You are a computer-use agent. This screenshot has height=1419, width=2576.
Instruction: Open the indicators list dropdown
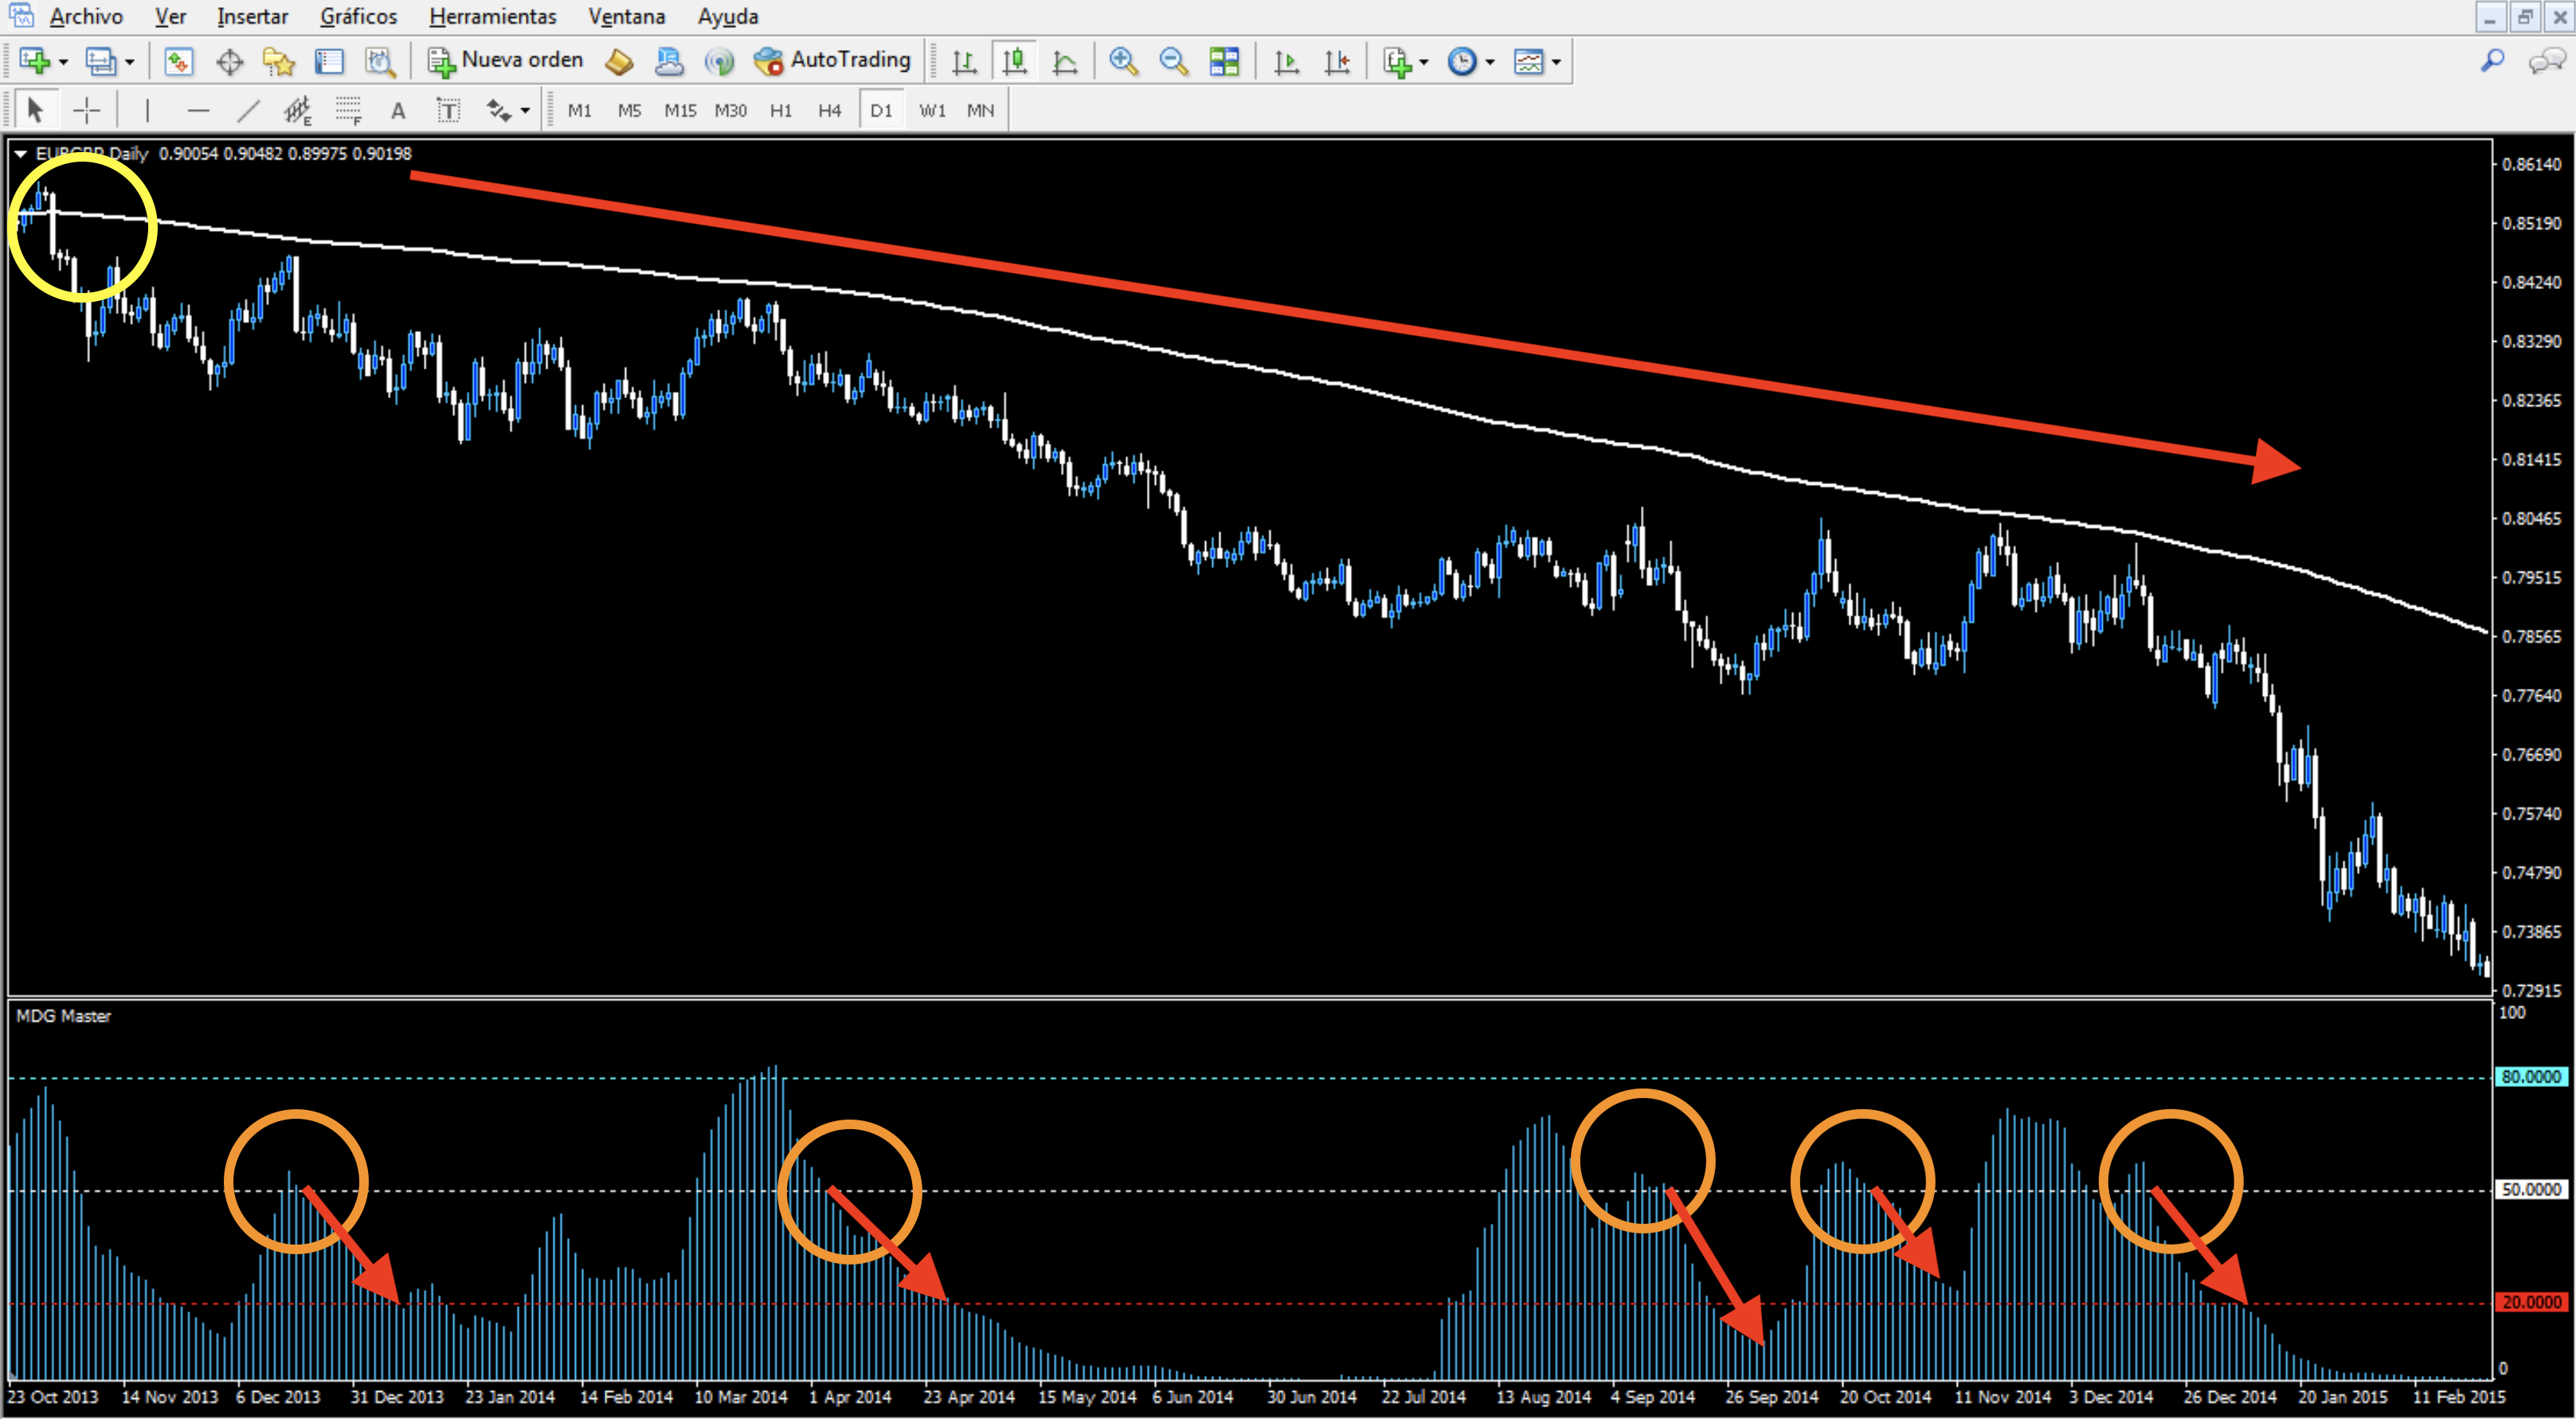[x=1424, y=62]
